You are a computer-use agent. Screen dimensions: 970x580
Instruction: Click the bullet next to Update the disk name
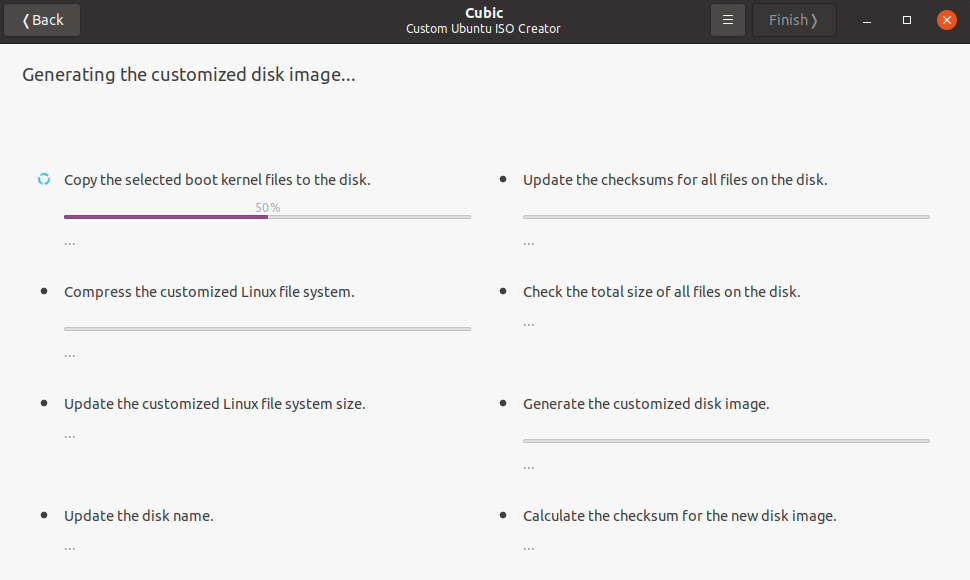(x=44, y=515)
